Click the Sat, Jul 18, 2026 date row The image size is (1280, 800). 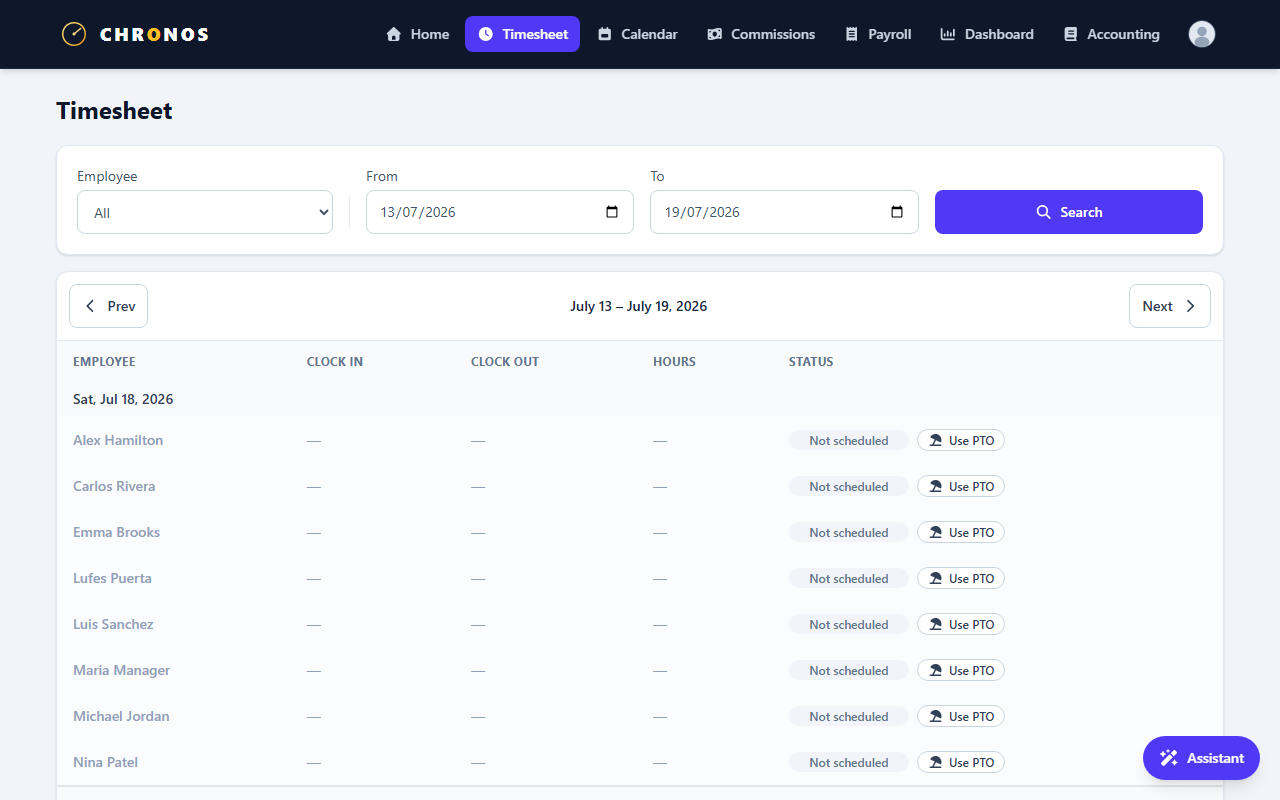[x=640, y=399]
